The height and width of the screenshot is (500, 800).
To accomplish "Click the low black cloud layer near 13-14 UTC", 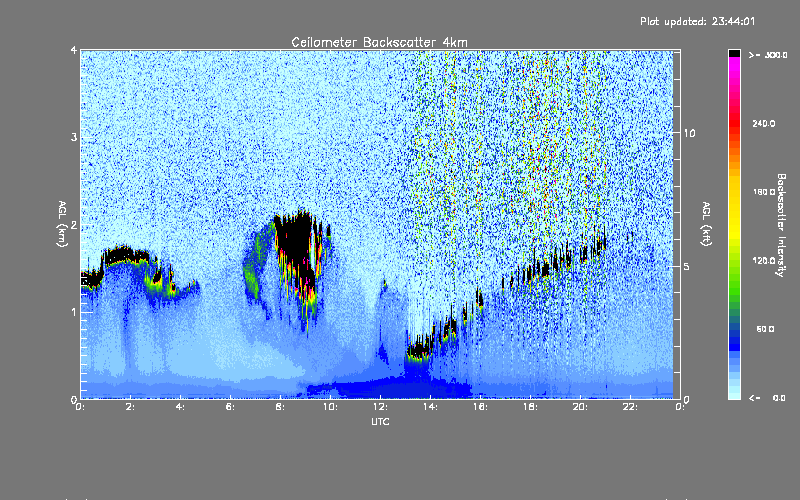I will tap(419, 350).
